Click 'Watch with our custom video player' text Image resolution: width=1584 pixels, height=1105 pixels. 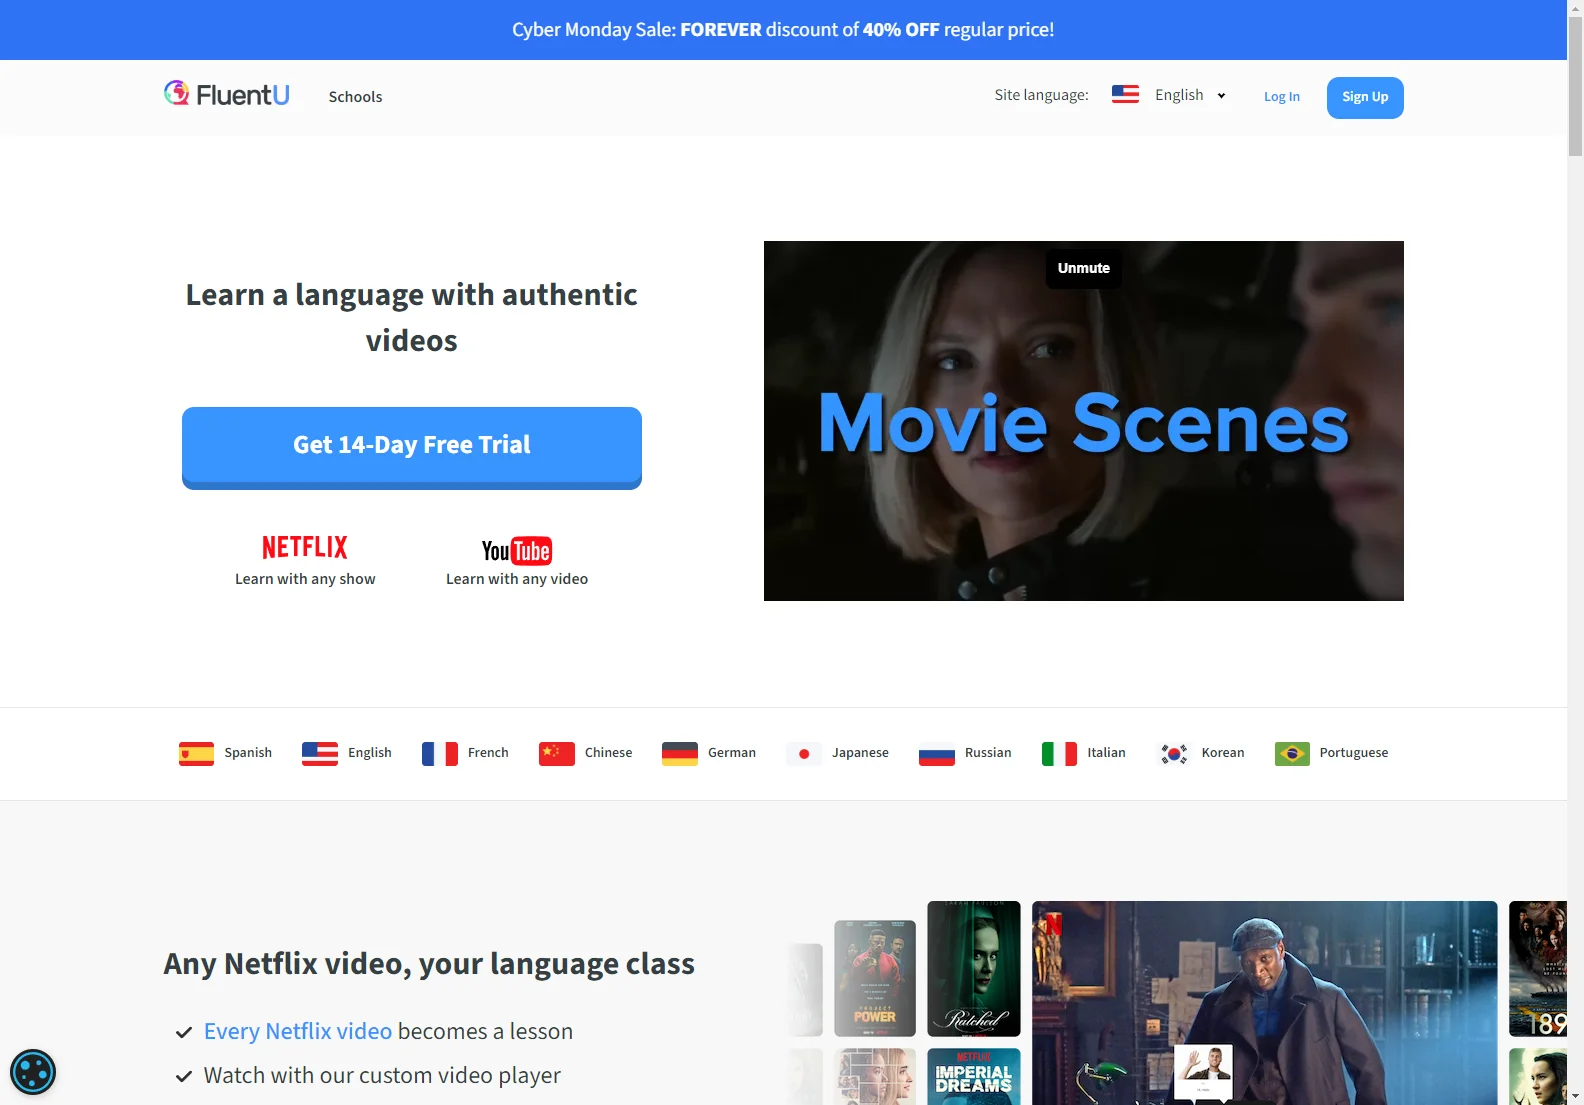pyautogui.click(x=382, y=1075)
